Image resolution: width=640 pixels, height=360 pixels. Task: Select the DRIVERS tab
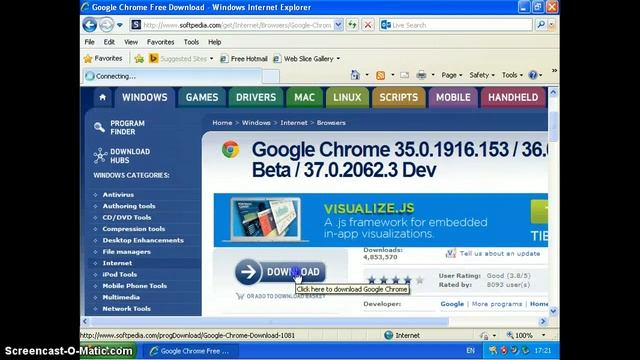(256, 98)
